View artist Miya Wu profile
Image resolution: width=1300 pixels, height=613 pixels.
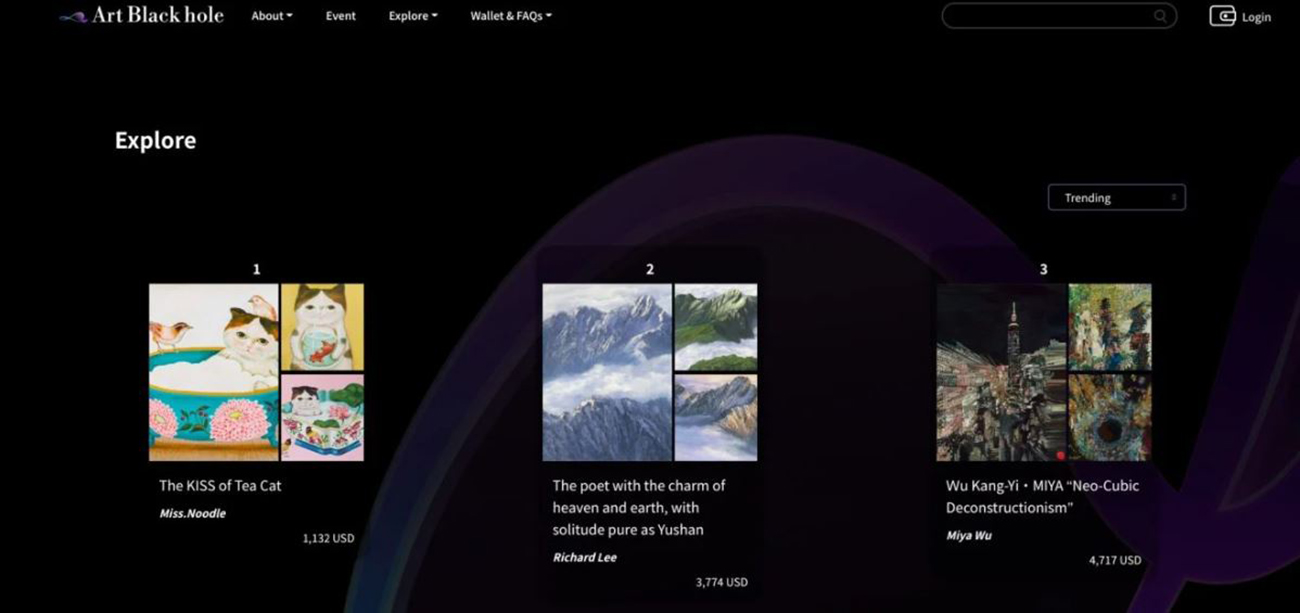(x=968, y=536)
